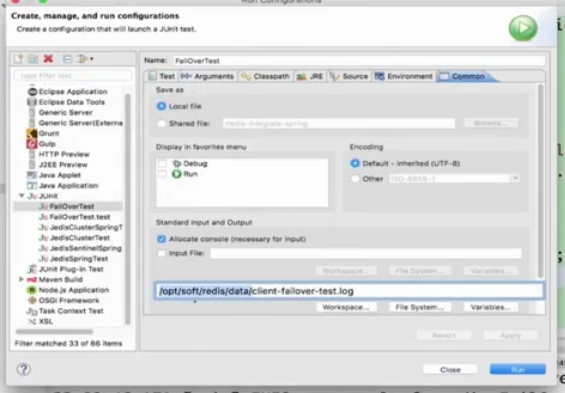The width and height of the screenshot is (565, 393).
Task: Click the red X delete configuration icon
Action: click(48, 59)
